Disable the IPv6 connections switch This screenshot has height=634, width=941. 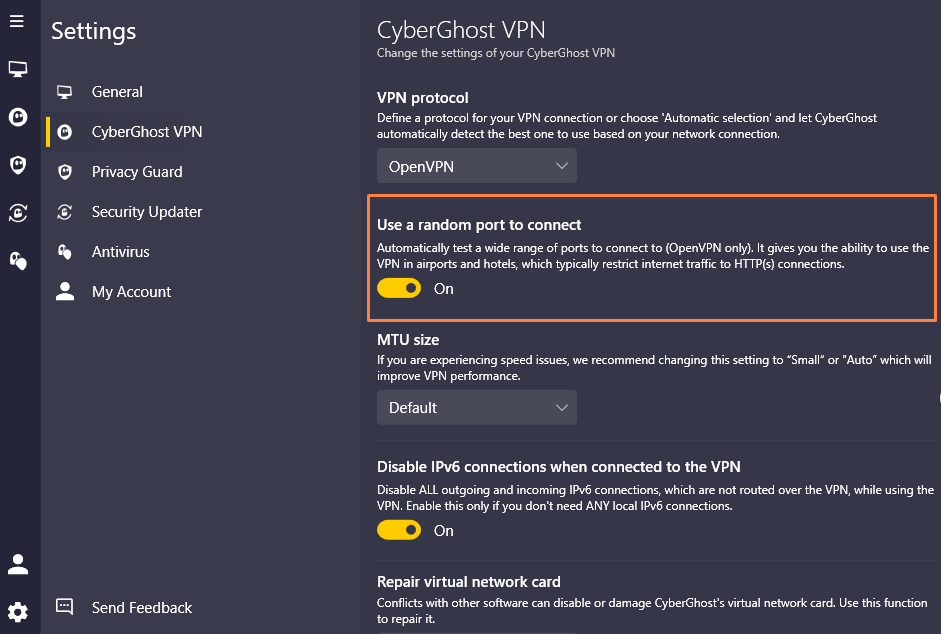coord(399,530)
